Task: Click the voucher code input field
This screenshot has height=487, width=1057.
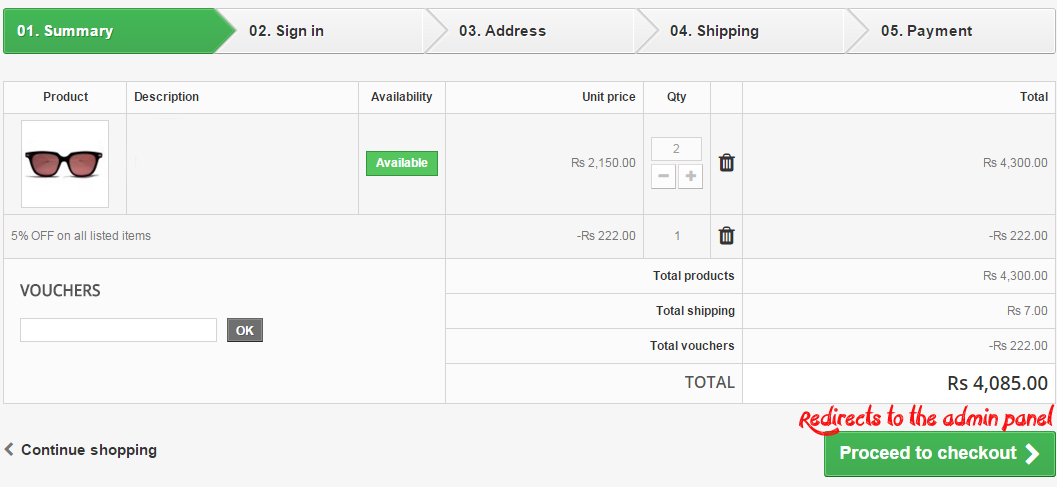Action: tap(118, 330)
